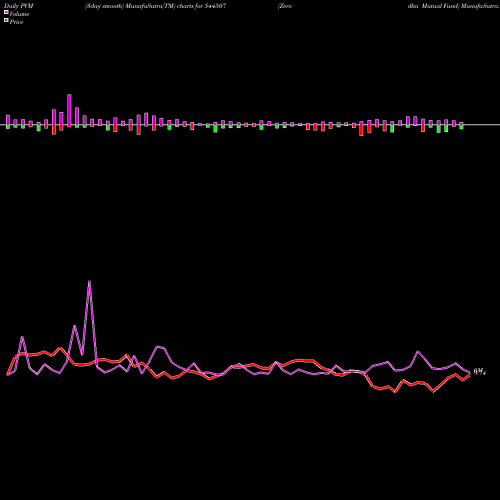Click the 'Price' legend label
Screen dimensions: 500x500
tap(16, 22)
